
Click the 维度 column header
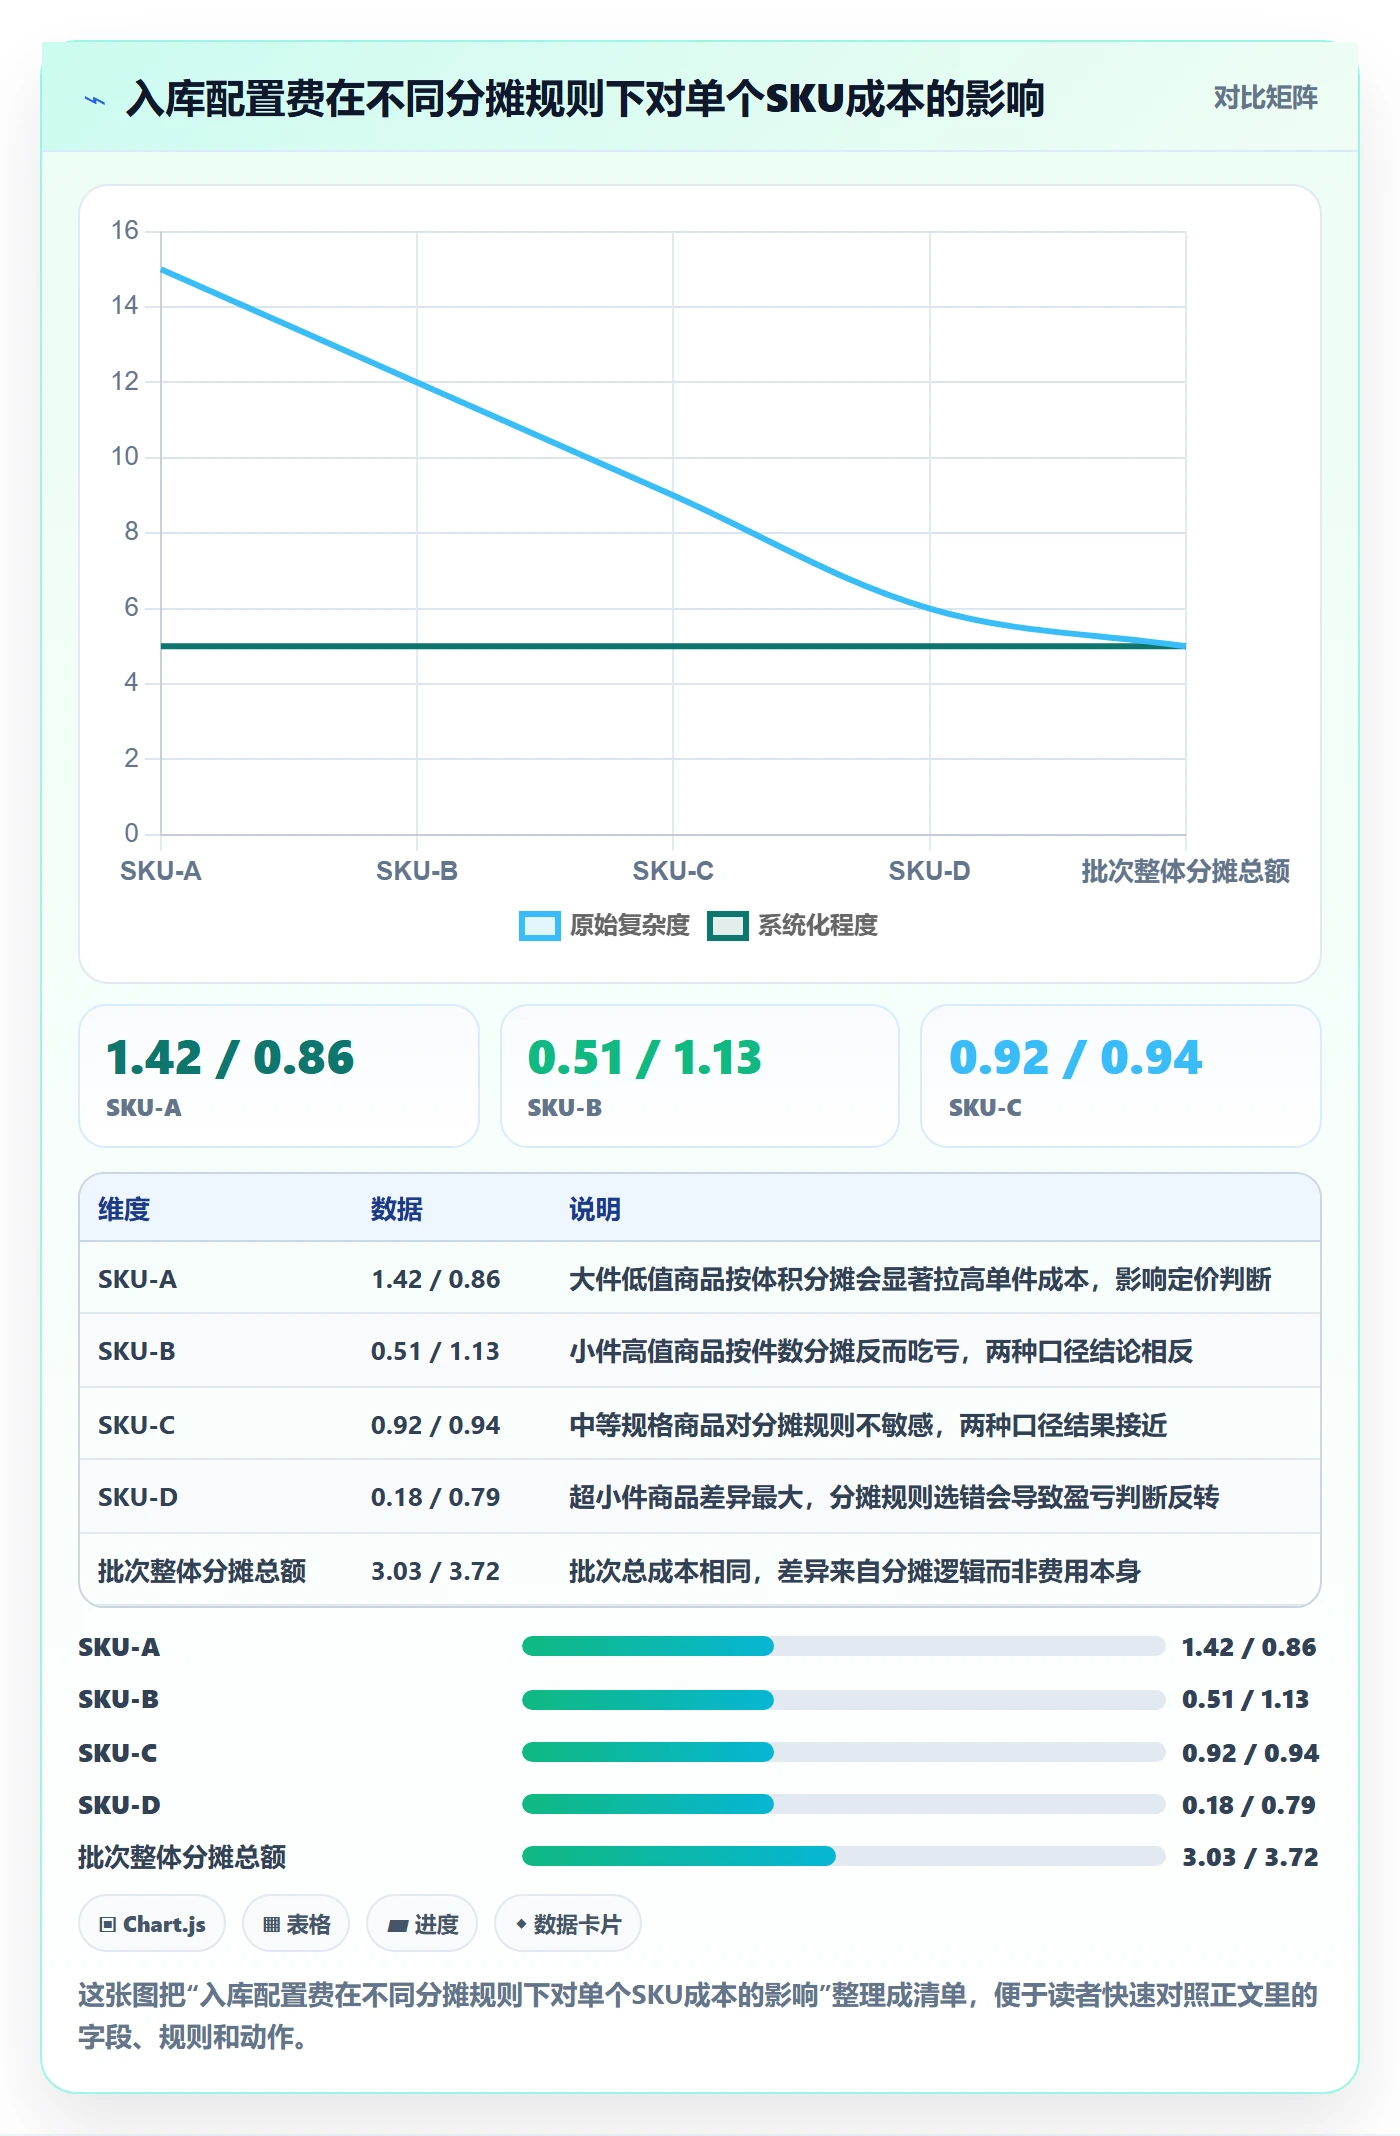(x=124, y=1209)
